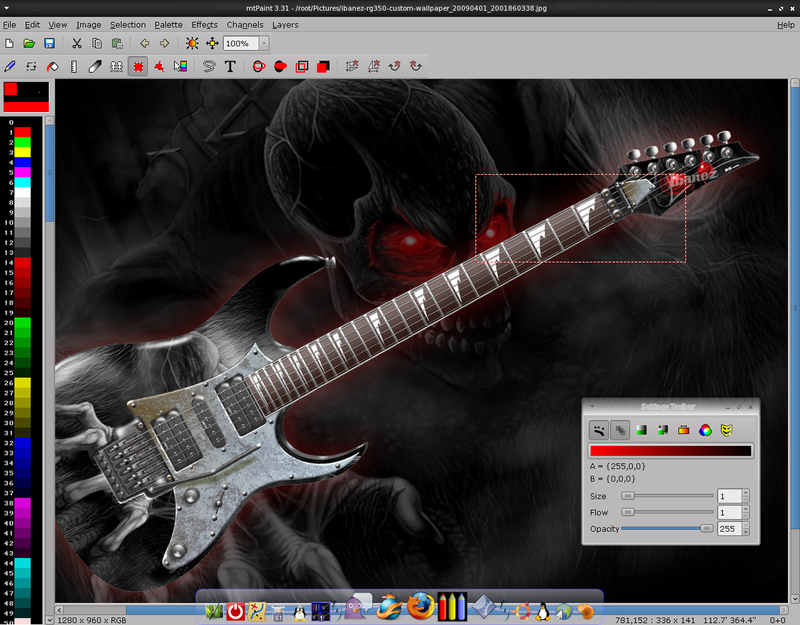Outline the selection with square icon
The height and width of the screenshot is (625, 800).
click(x=302, y=66)
